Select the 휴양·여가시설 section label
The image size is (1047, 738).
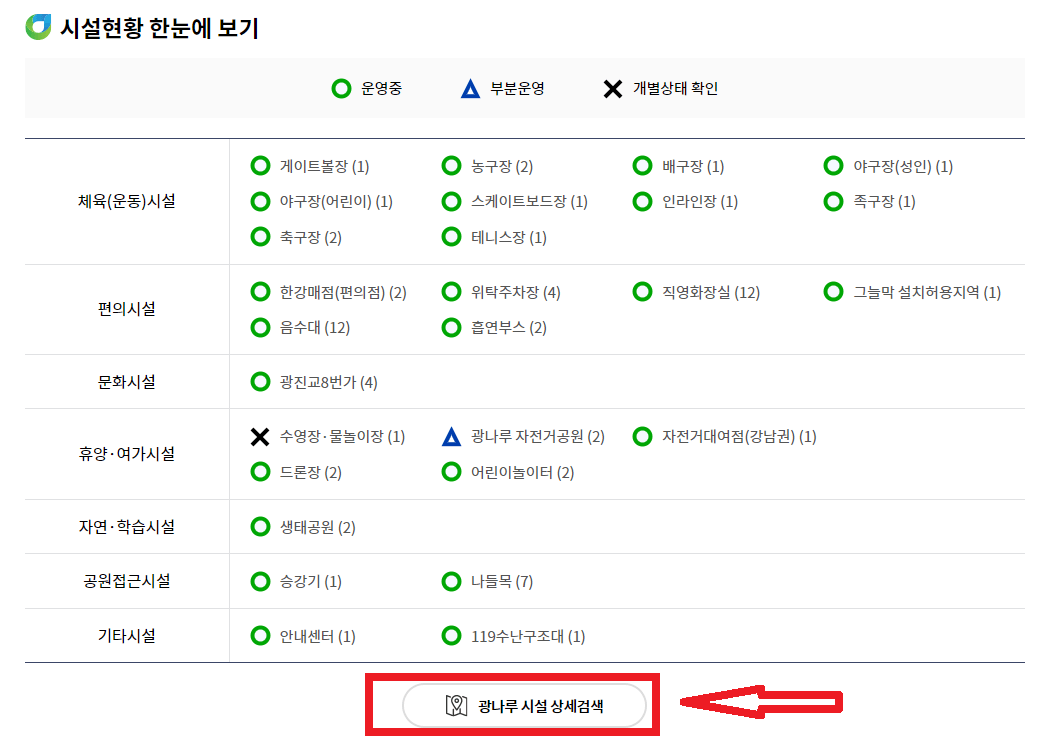(x=125, y=454)
